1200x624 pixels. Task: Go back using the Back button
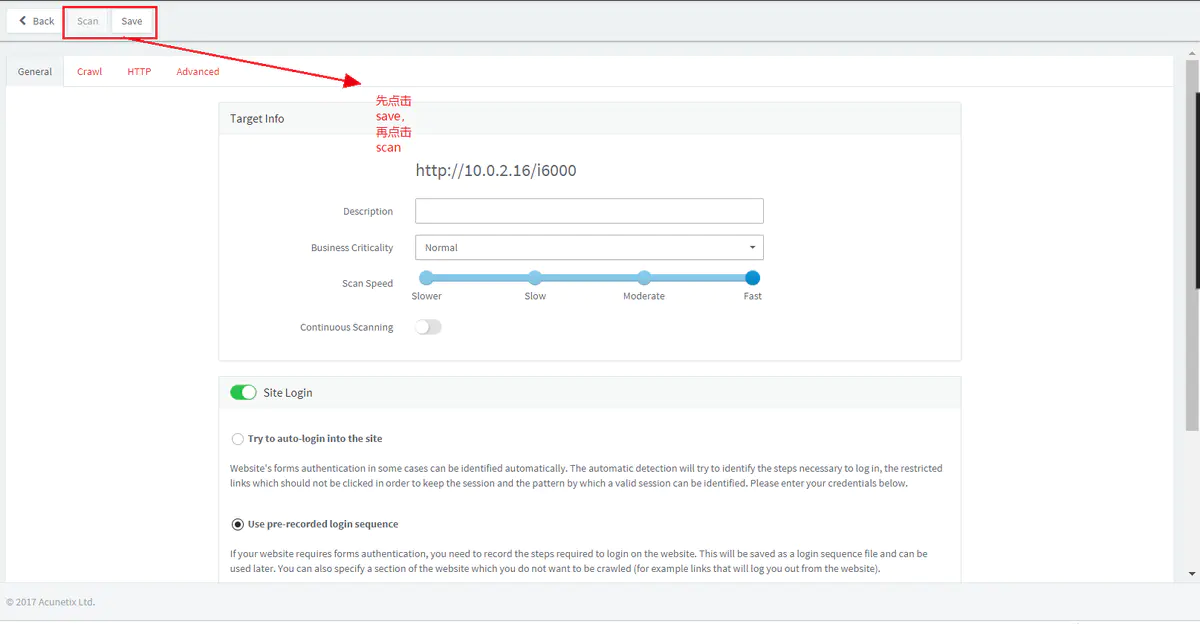click(x=36, y=21)
